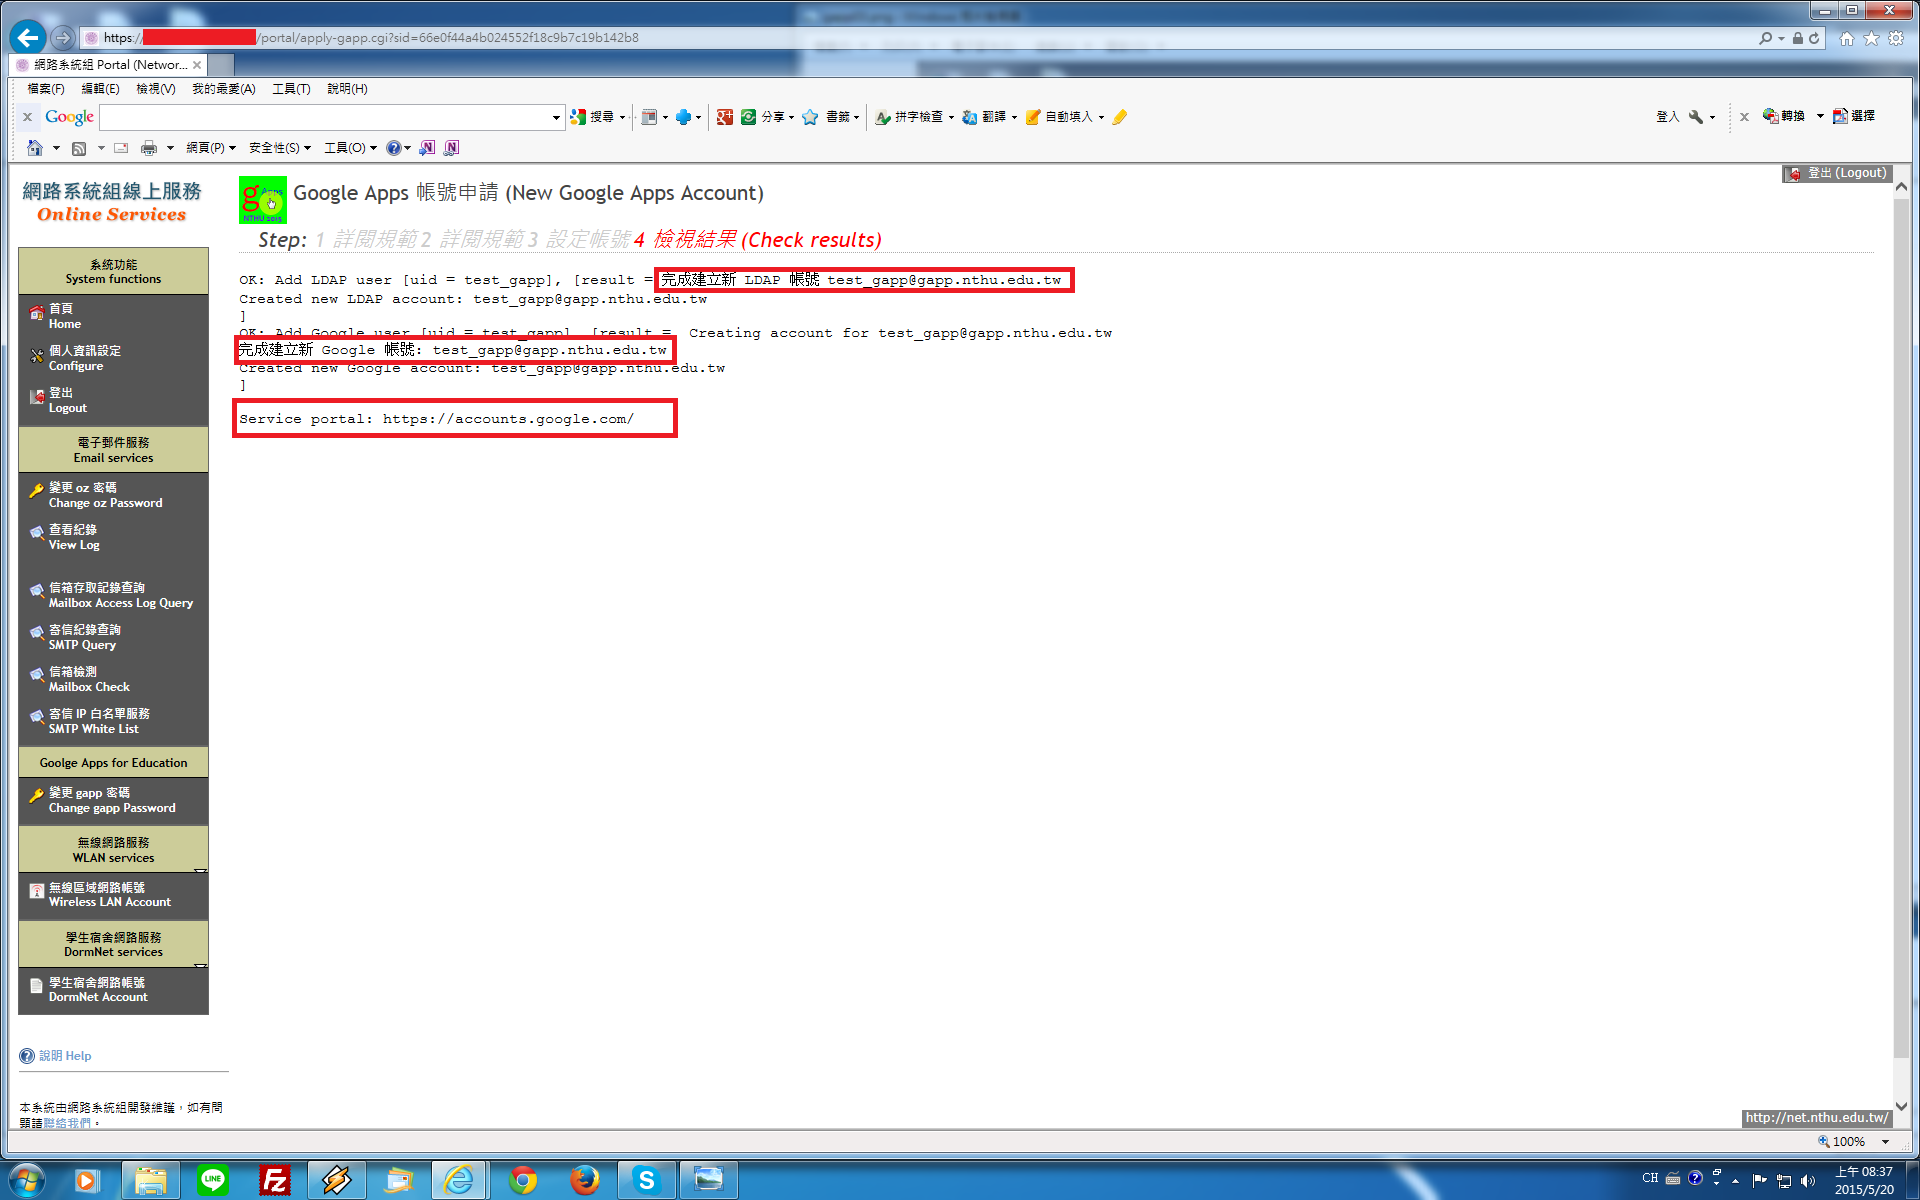The width and height of the screenshot is (1920, 1200).
Task: Click the bookmark star icon in Google toolbar
Action: coord(810,117)
